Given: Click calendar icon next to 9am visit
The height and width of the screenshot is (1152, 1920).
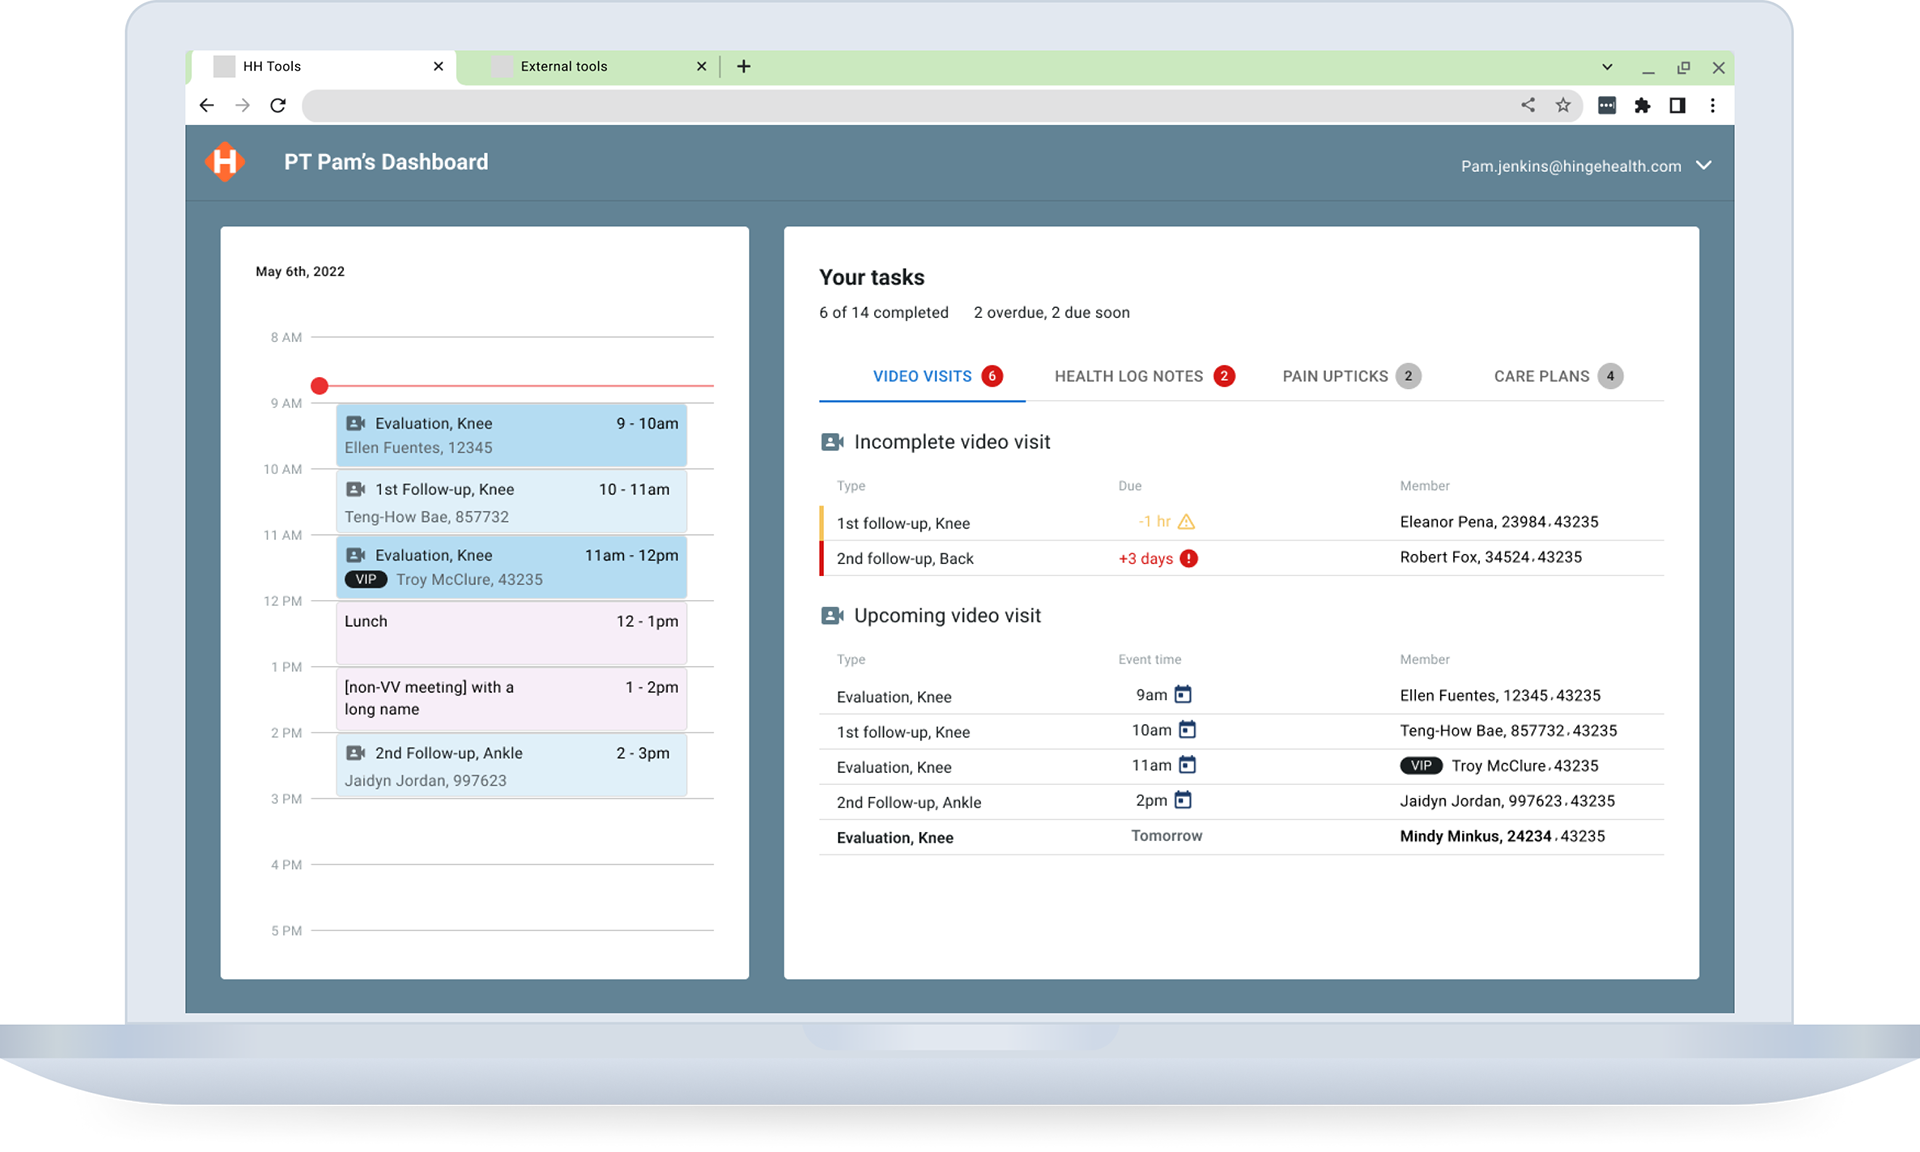Looking at the screenshot, I should tap(1183, 694).
